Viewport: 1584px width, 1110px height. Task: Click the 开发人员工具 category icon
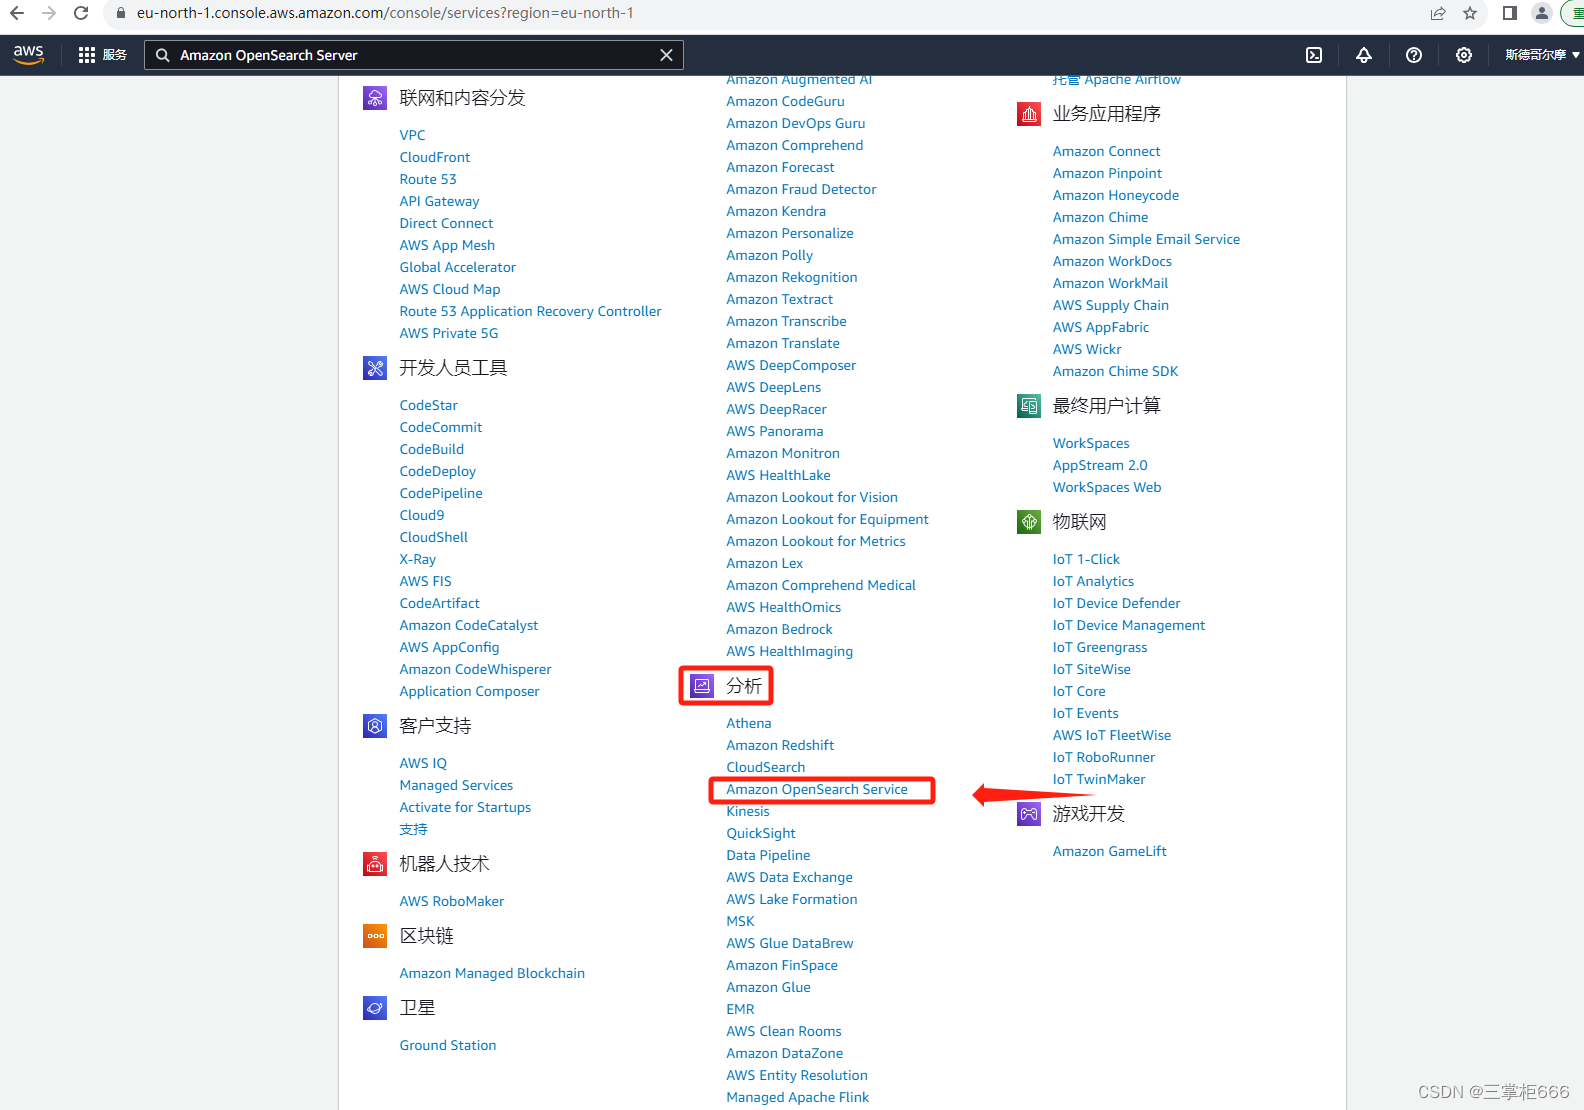[375, 368]
